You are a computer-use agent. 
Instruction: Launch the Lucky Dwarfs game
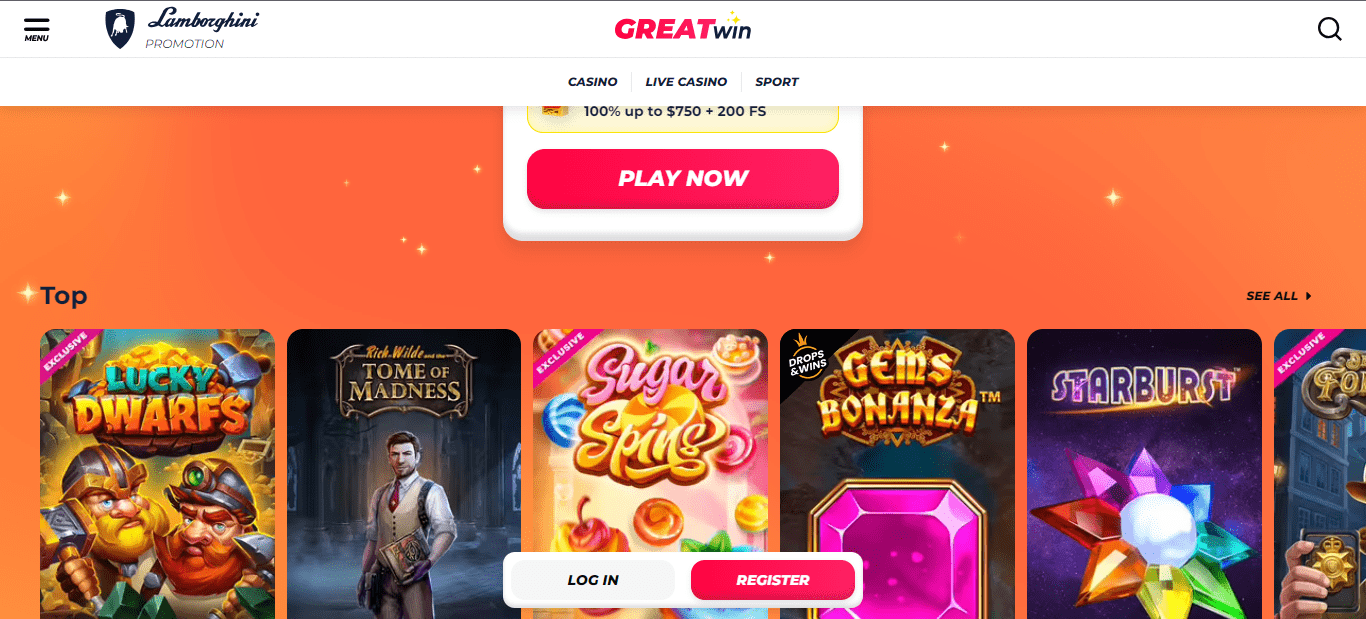(157, 474)
